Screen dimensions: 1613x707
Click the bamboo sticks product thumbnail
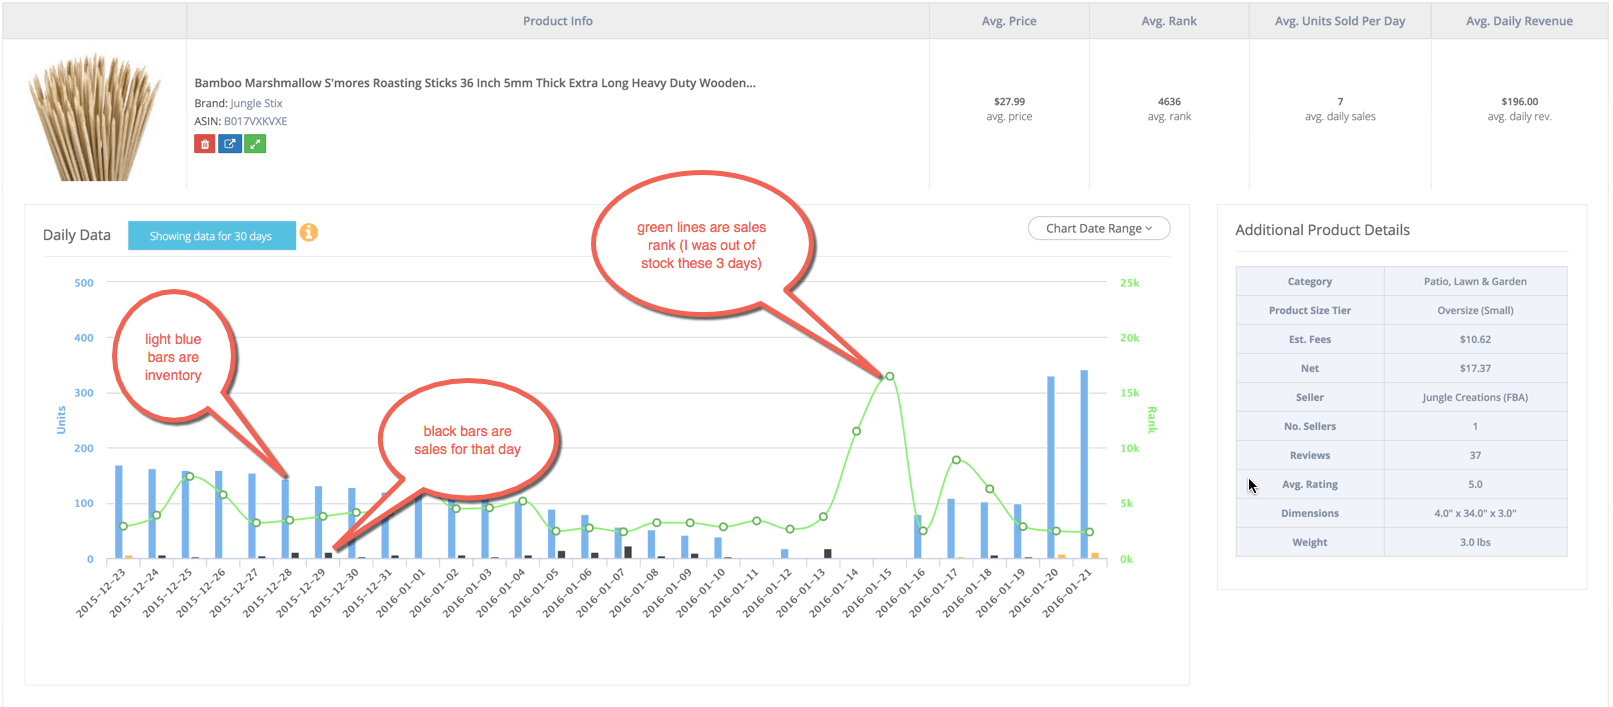pos(95,117)
